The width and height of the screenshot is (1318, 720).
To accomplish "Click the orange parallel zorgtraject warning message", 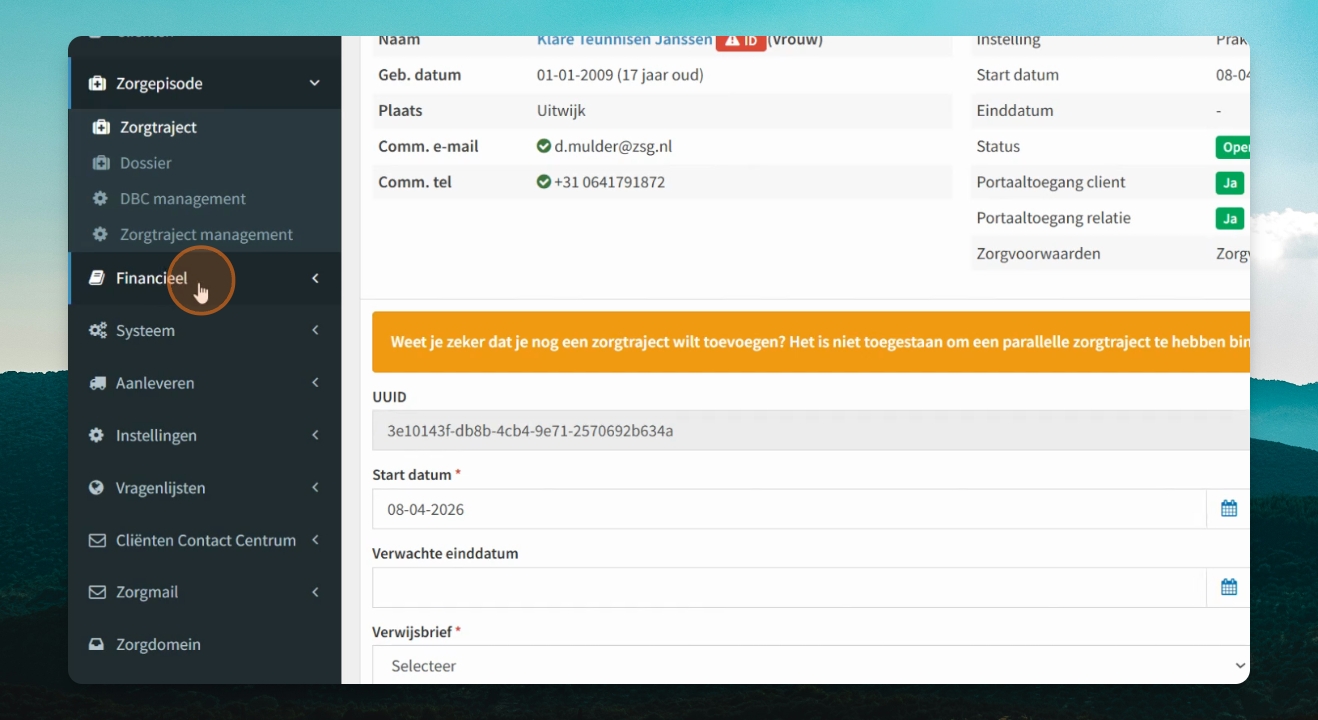I will pyautogui.click(x=811, y=342).
